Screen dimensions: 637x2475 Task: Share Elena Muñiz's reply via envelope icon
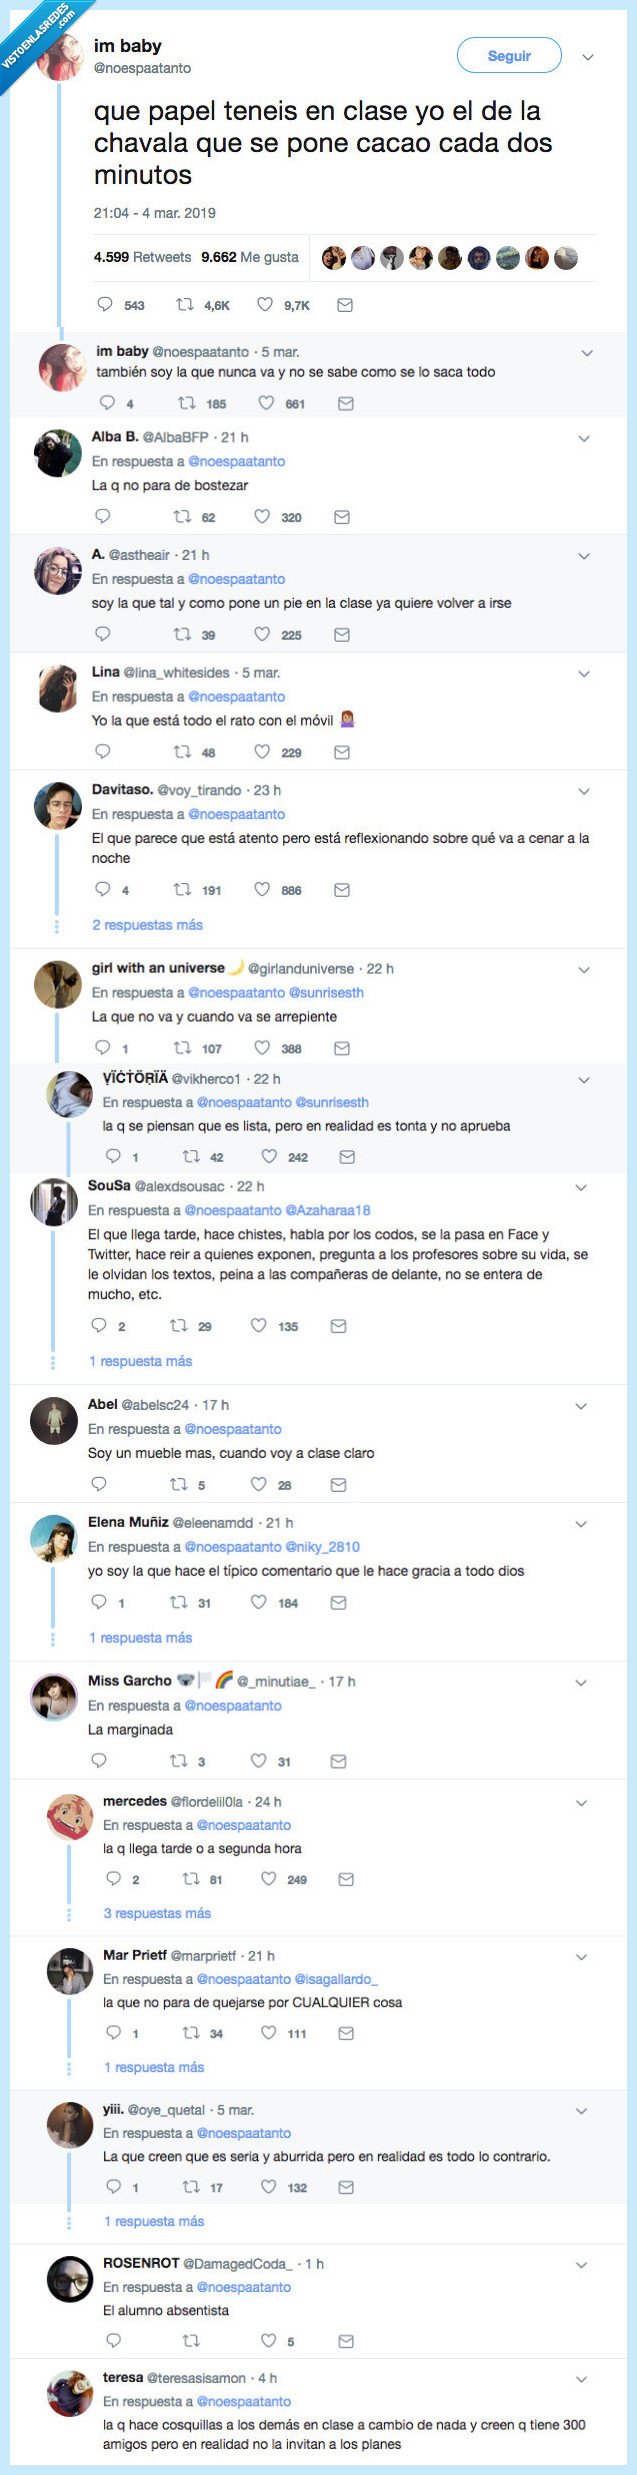point(338,1603)
